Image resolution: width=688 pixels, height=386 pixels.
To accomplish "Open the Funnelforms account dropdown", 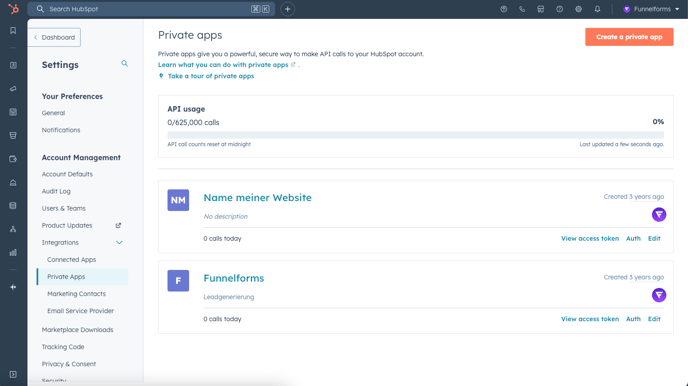I will [651, 9].
